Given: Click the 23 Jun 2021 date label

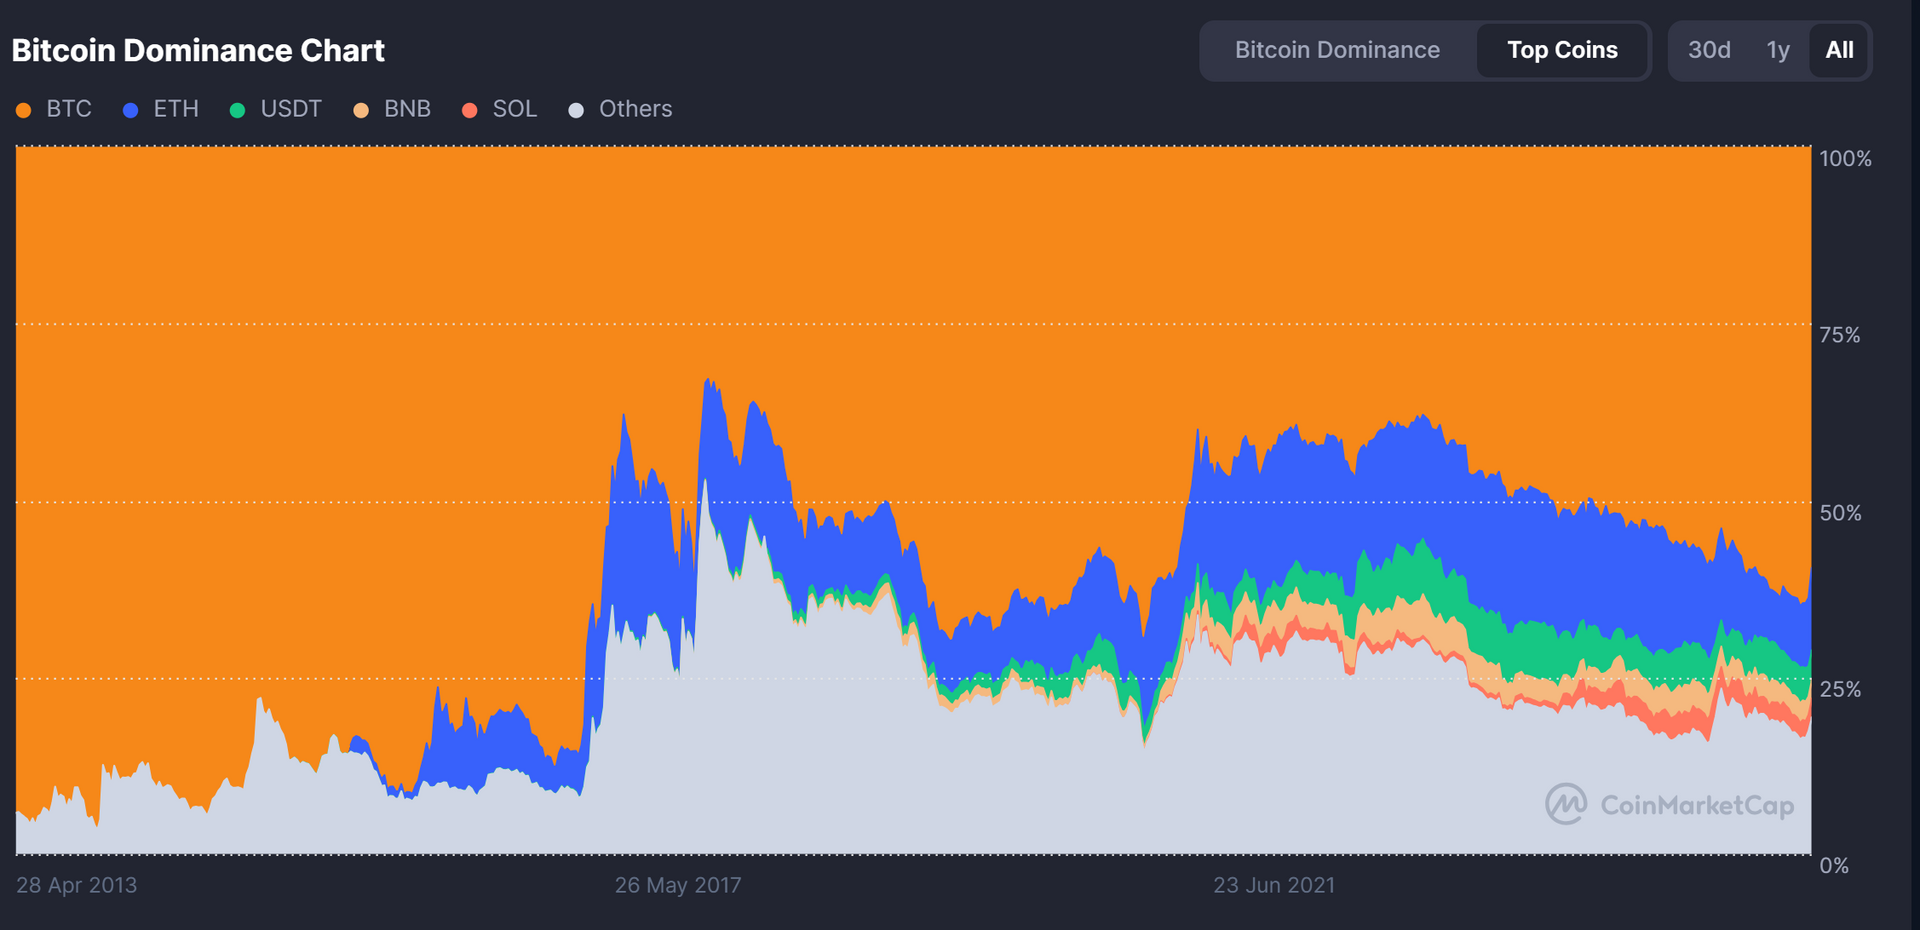Looking at the screenshot, I should click(1274, 885).
